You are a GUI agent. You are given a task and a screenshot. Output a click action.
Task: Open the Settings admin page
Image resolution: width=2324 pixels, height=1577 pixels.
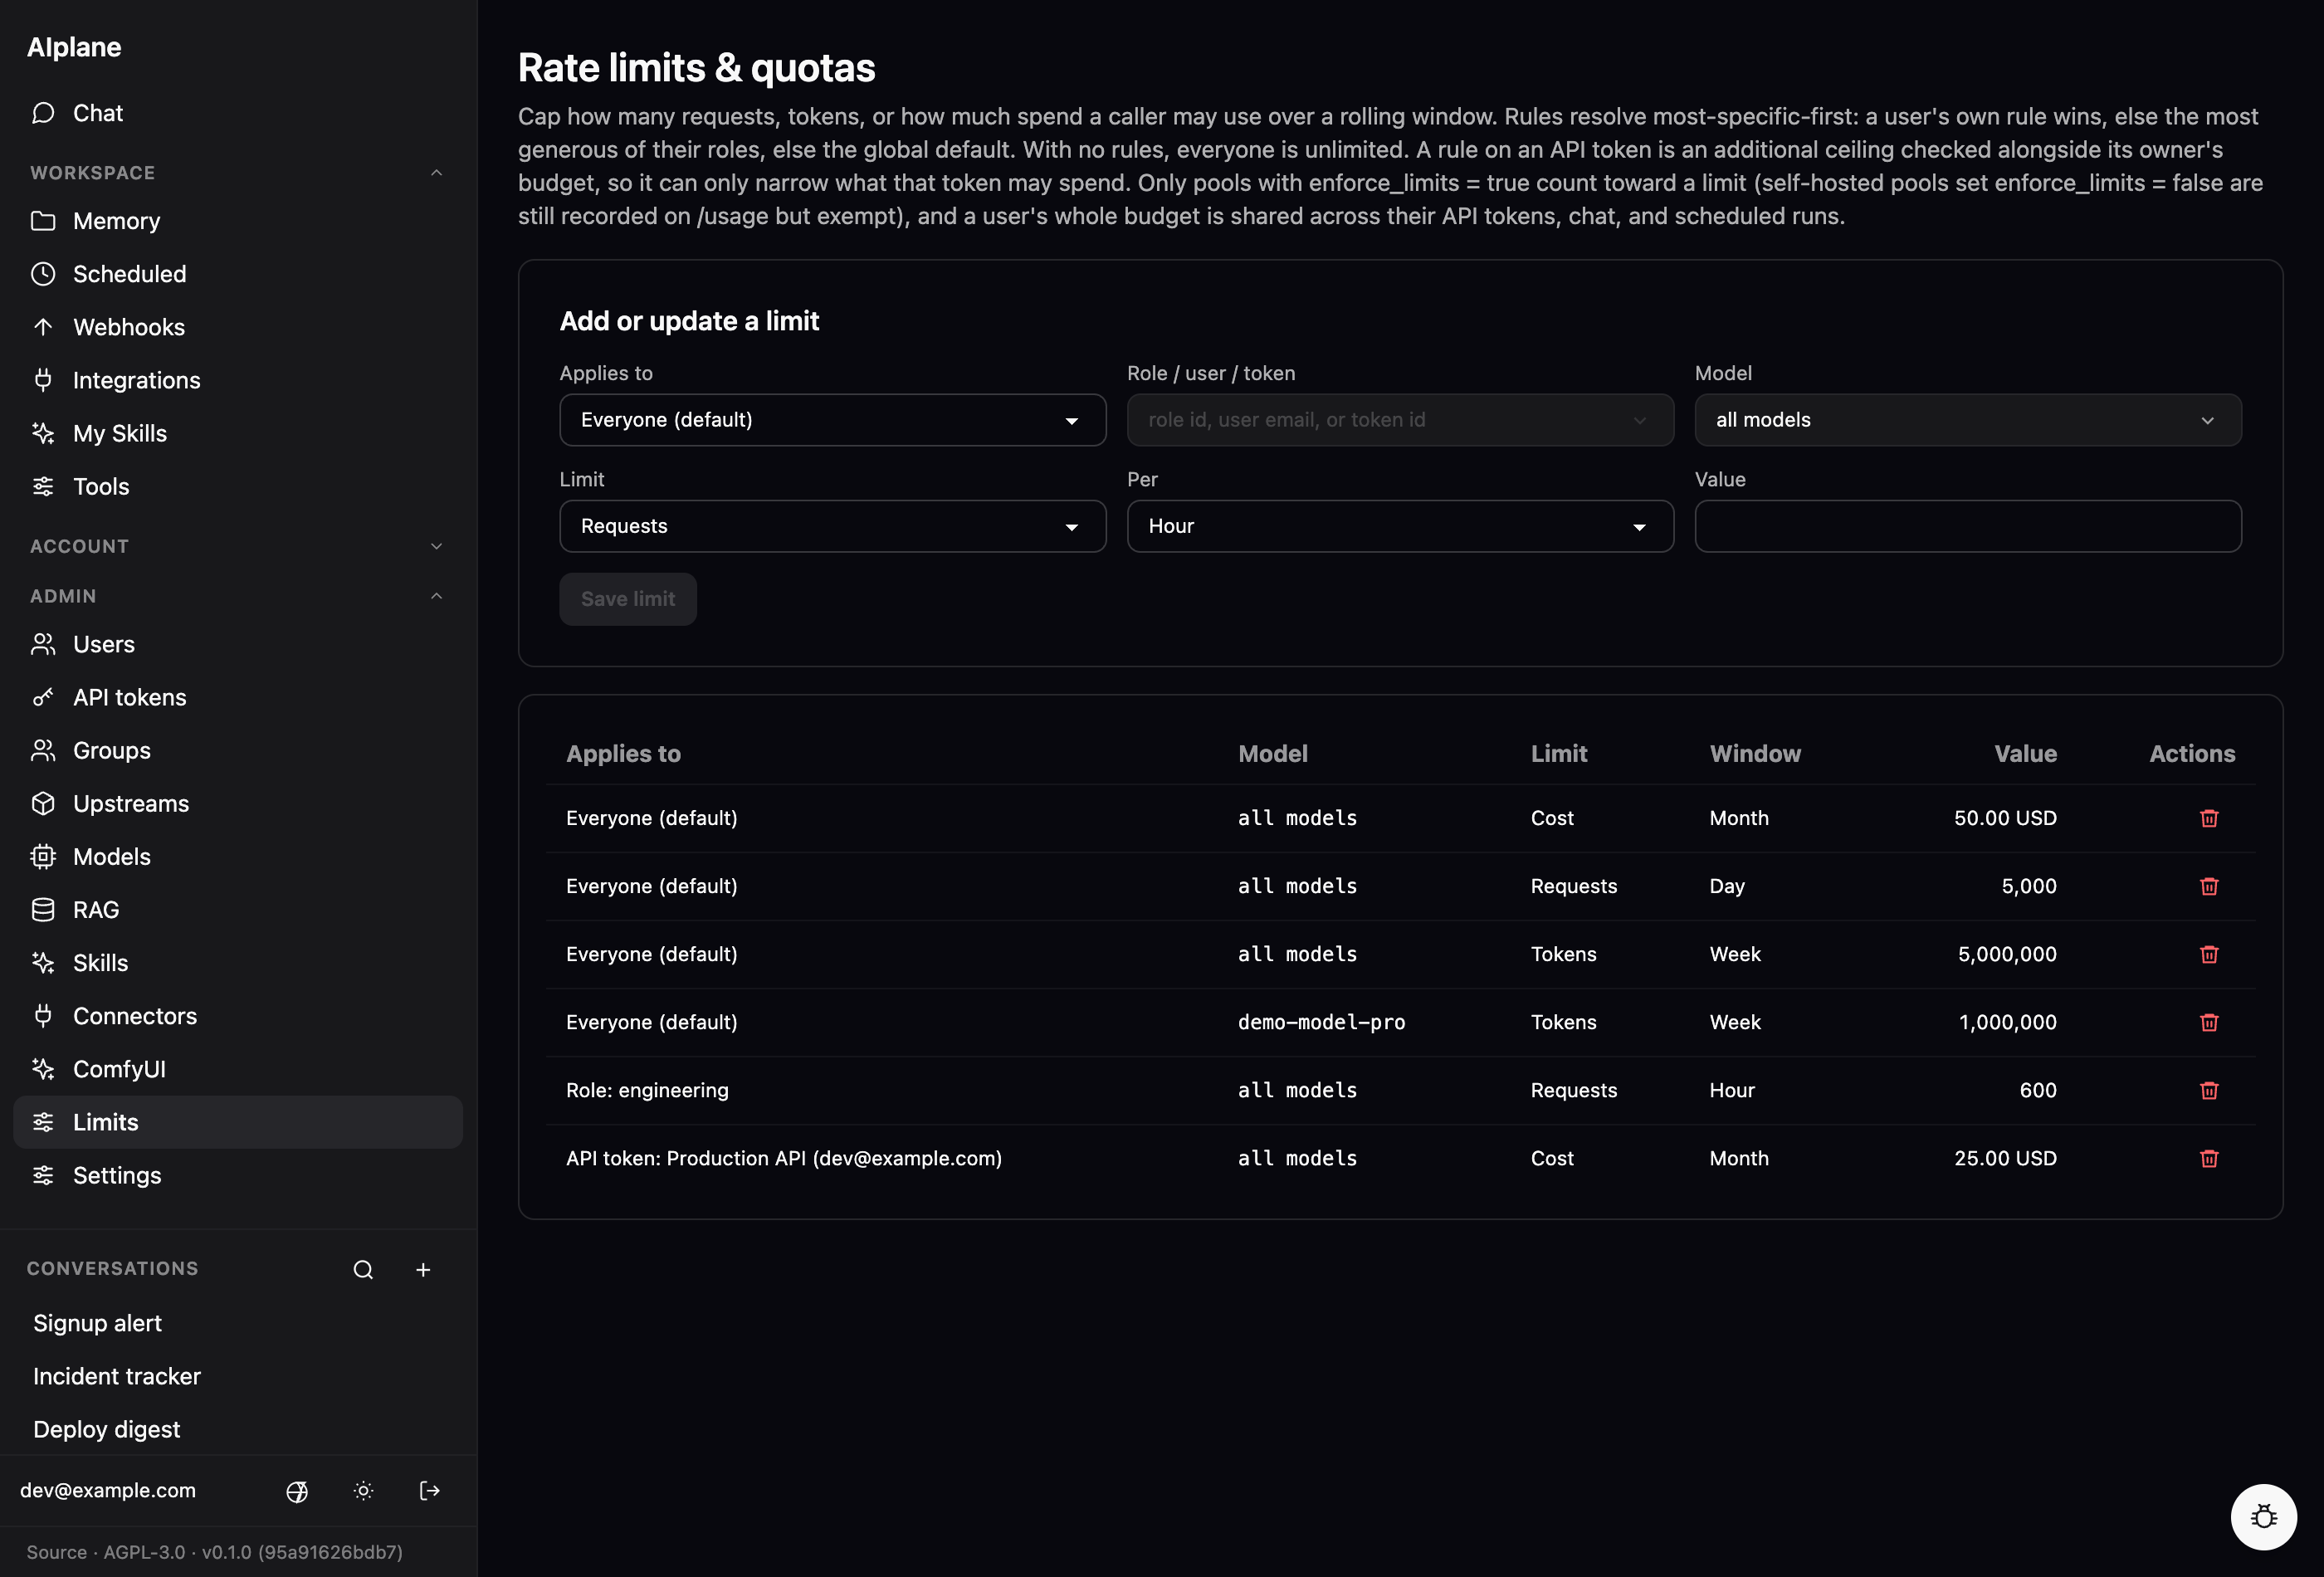tap(238, 1175)
